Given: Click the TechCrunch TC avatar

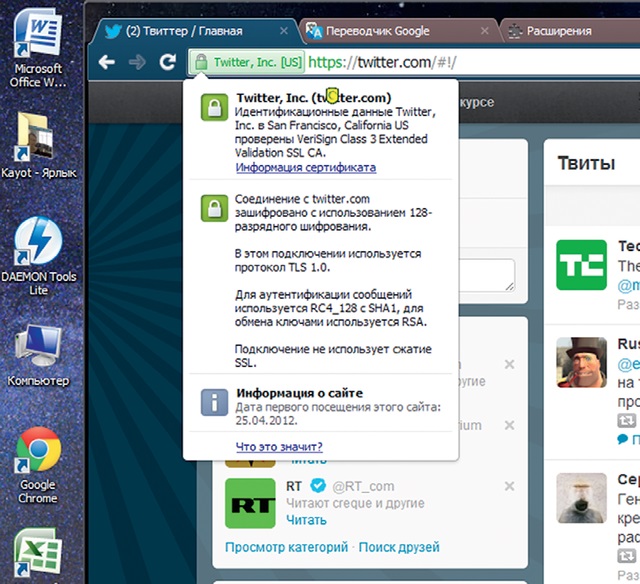Looking at the screenshot, I should tap(581, 265).
